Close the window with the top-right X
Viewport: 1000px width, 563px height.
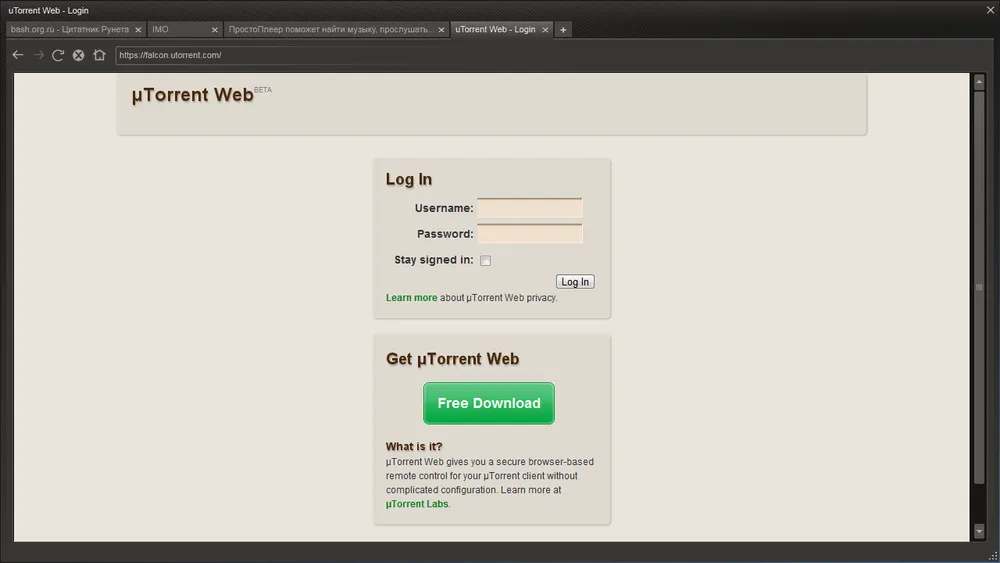tap(990, 10)
